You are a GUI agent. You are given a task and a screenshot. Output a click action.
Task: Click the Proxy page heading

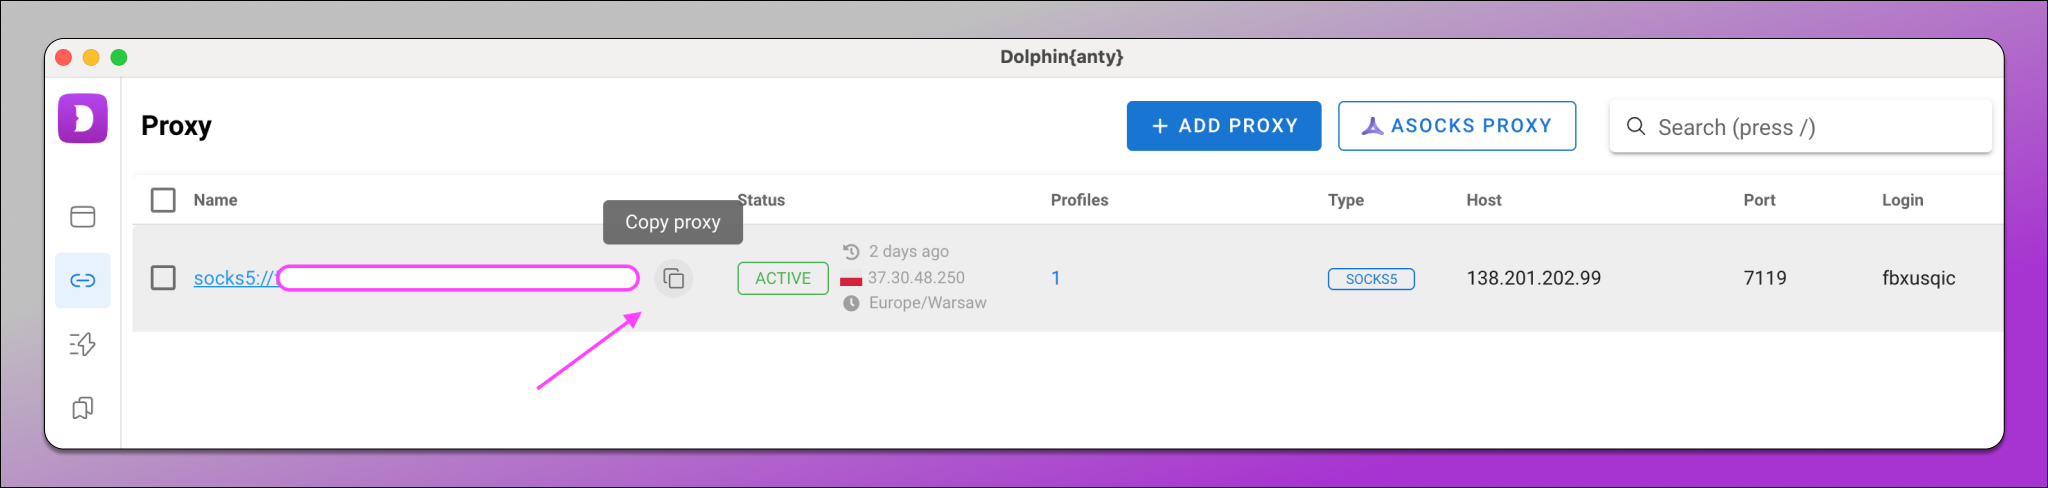[176, 126]
